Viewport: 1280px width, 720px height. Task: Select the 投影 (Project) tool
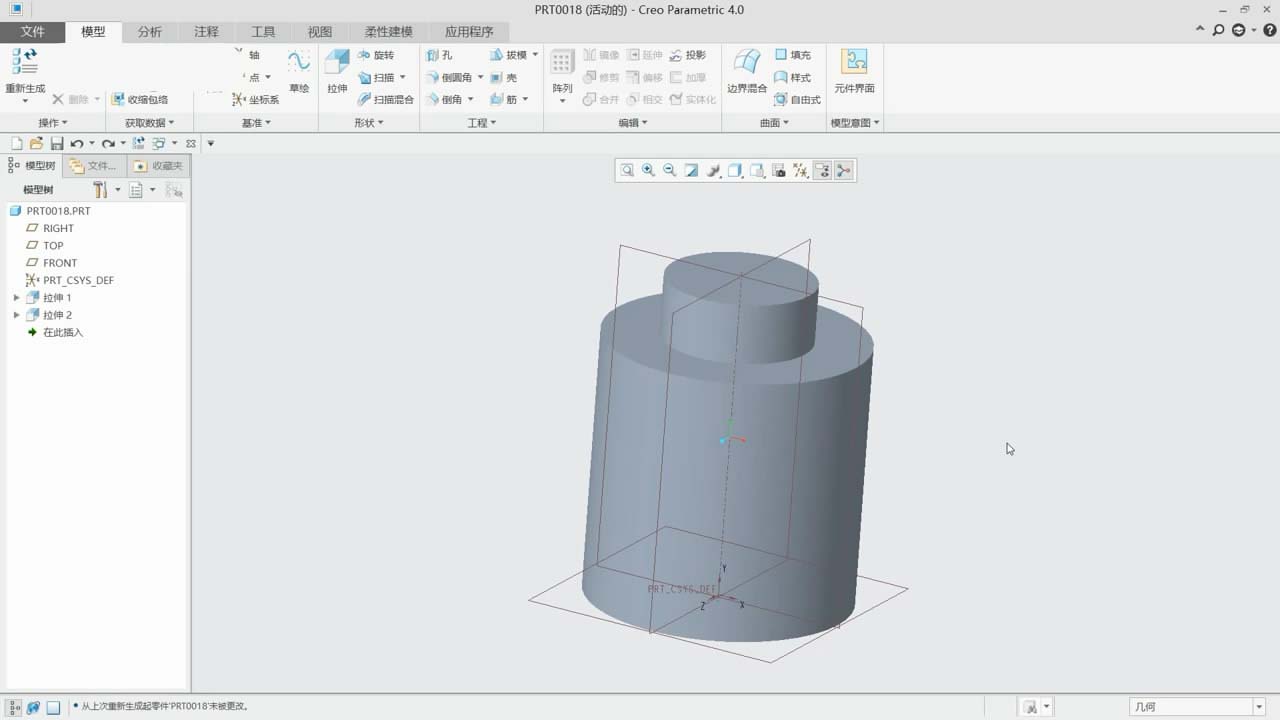pyautogui.click(x=688, y=55)
